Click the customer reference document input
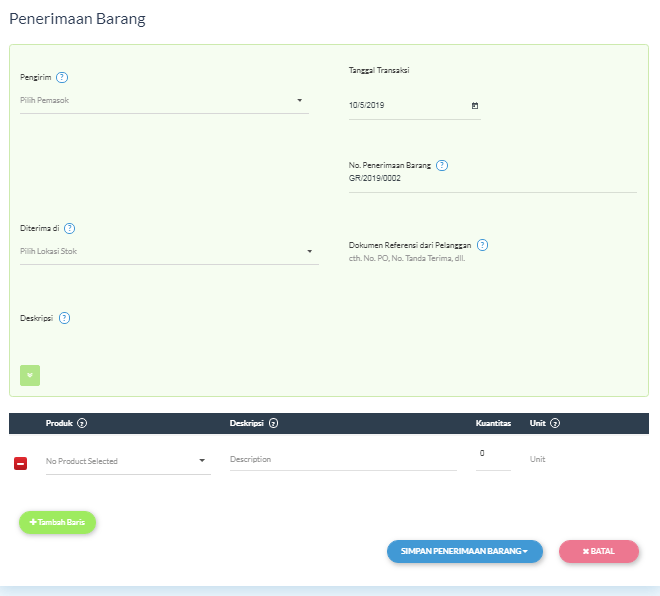Viewport: 660px width, 596px height. [x=492, y=258]
